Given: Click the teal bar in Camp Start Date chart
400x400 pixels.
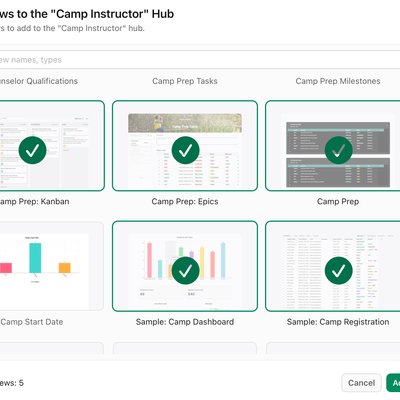Looking at the screenshot, I should [35, 258].
